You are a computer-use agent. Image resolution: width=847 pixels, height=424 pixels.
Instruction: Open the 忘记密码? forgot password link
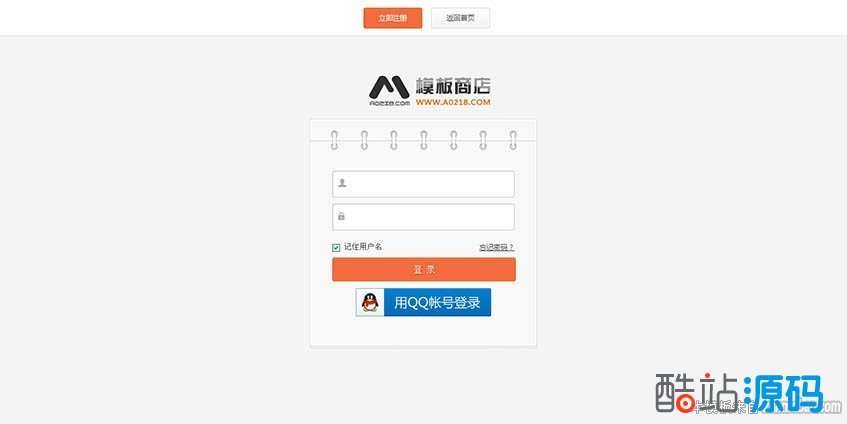pos(496,247)
